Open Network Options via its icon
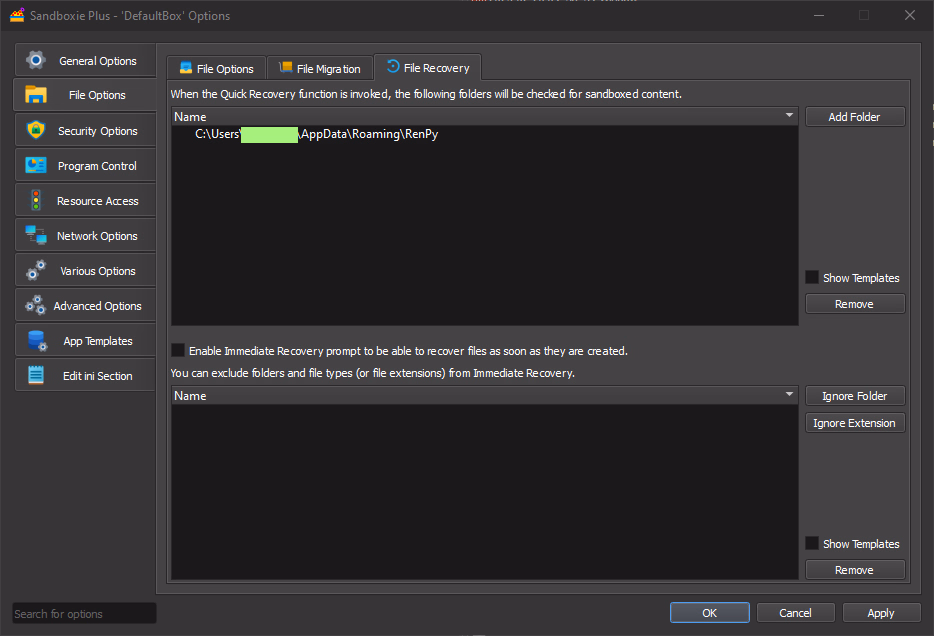934x636 pixels. click(36, 236)
